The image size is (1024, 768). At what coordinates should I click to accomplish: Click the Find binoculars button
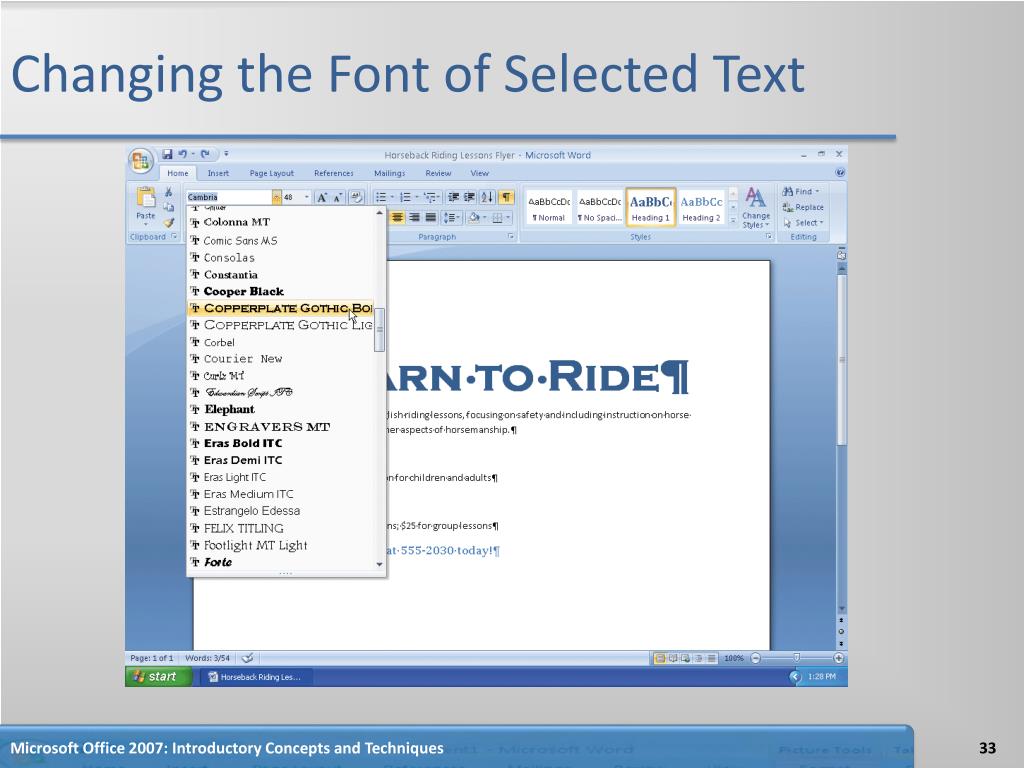[800, 191]
